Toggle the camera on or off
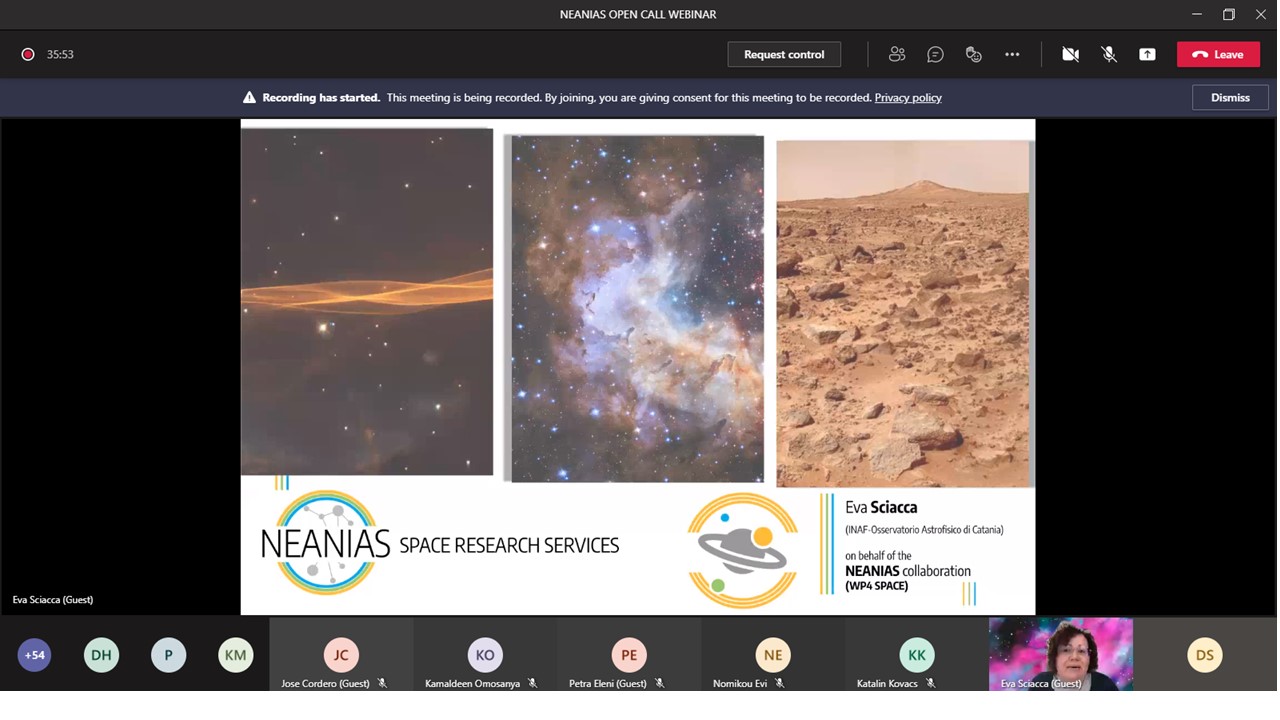The image size is (1280, 720). coord(1070,54)
